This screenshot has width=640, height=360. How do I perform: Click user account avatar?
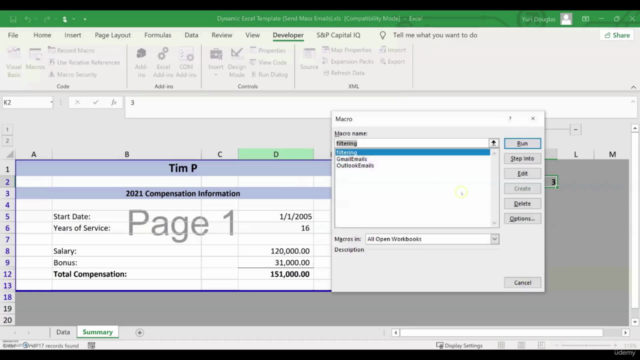click(x=566, y=19)
